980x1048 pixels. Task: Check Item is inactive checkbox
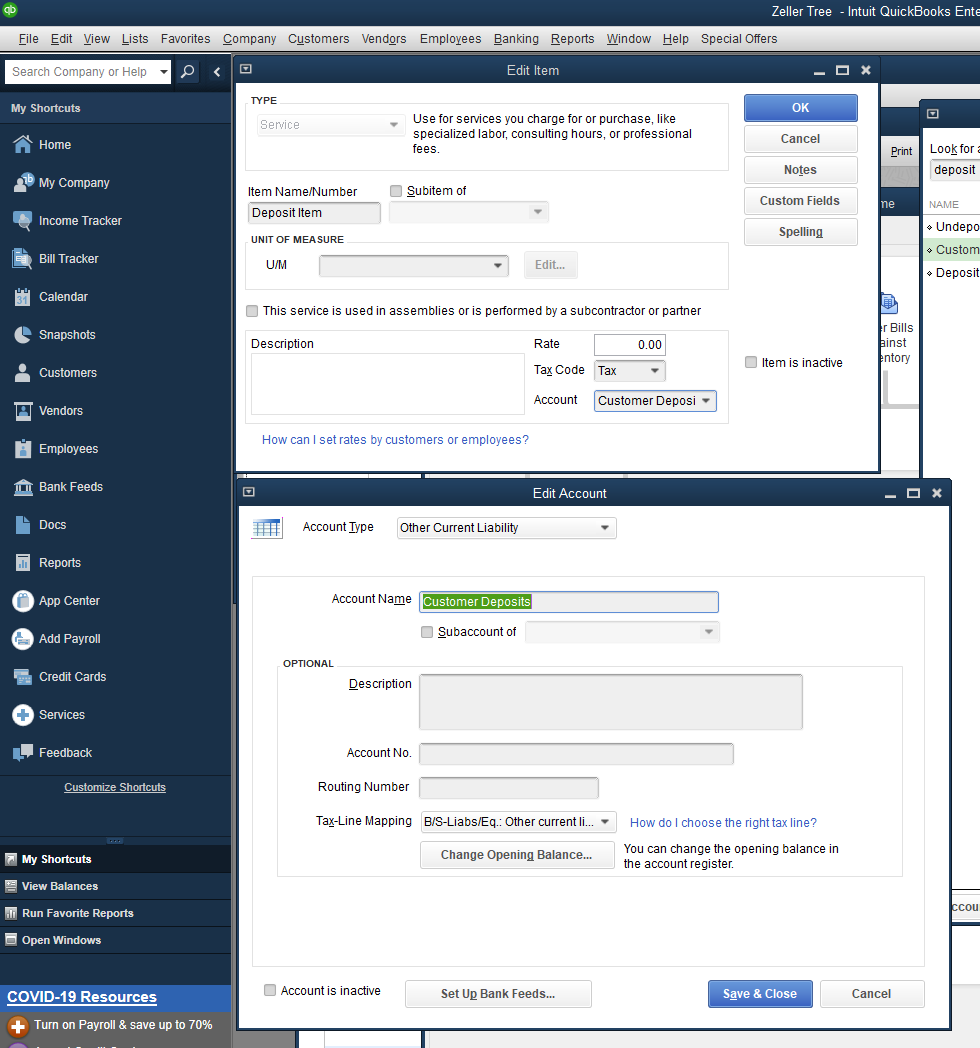tap(751, 362)
